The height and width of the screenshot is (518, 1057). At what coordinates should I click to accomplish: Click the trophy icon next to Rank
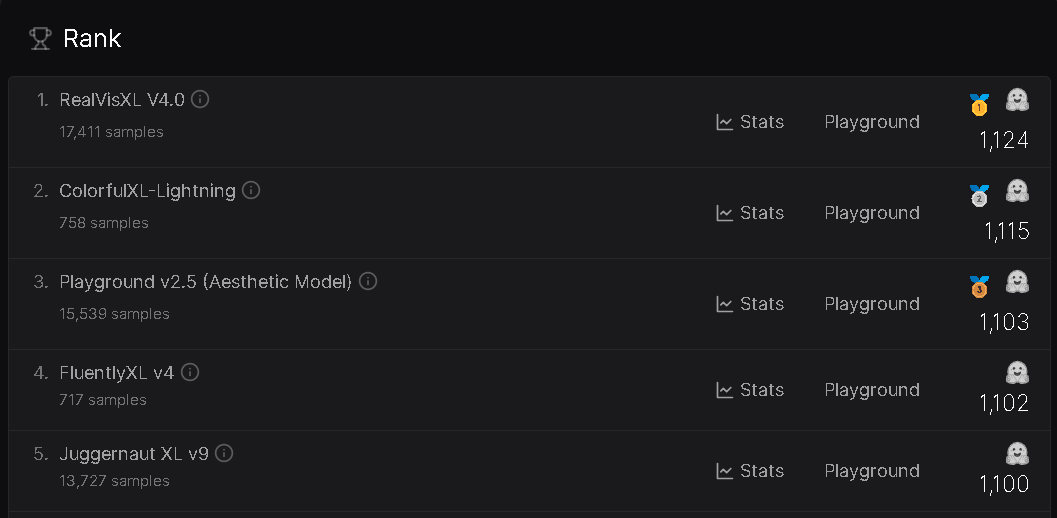pyautogui.click(x=40, y=38)
